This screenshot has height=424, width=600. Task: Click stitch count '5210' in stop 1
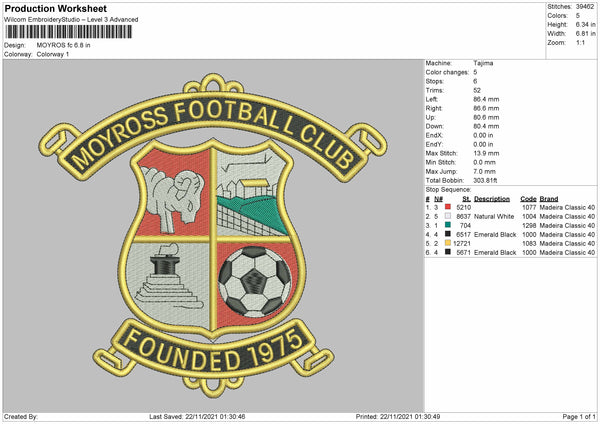click(463, 207)
